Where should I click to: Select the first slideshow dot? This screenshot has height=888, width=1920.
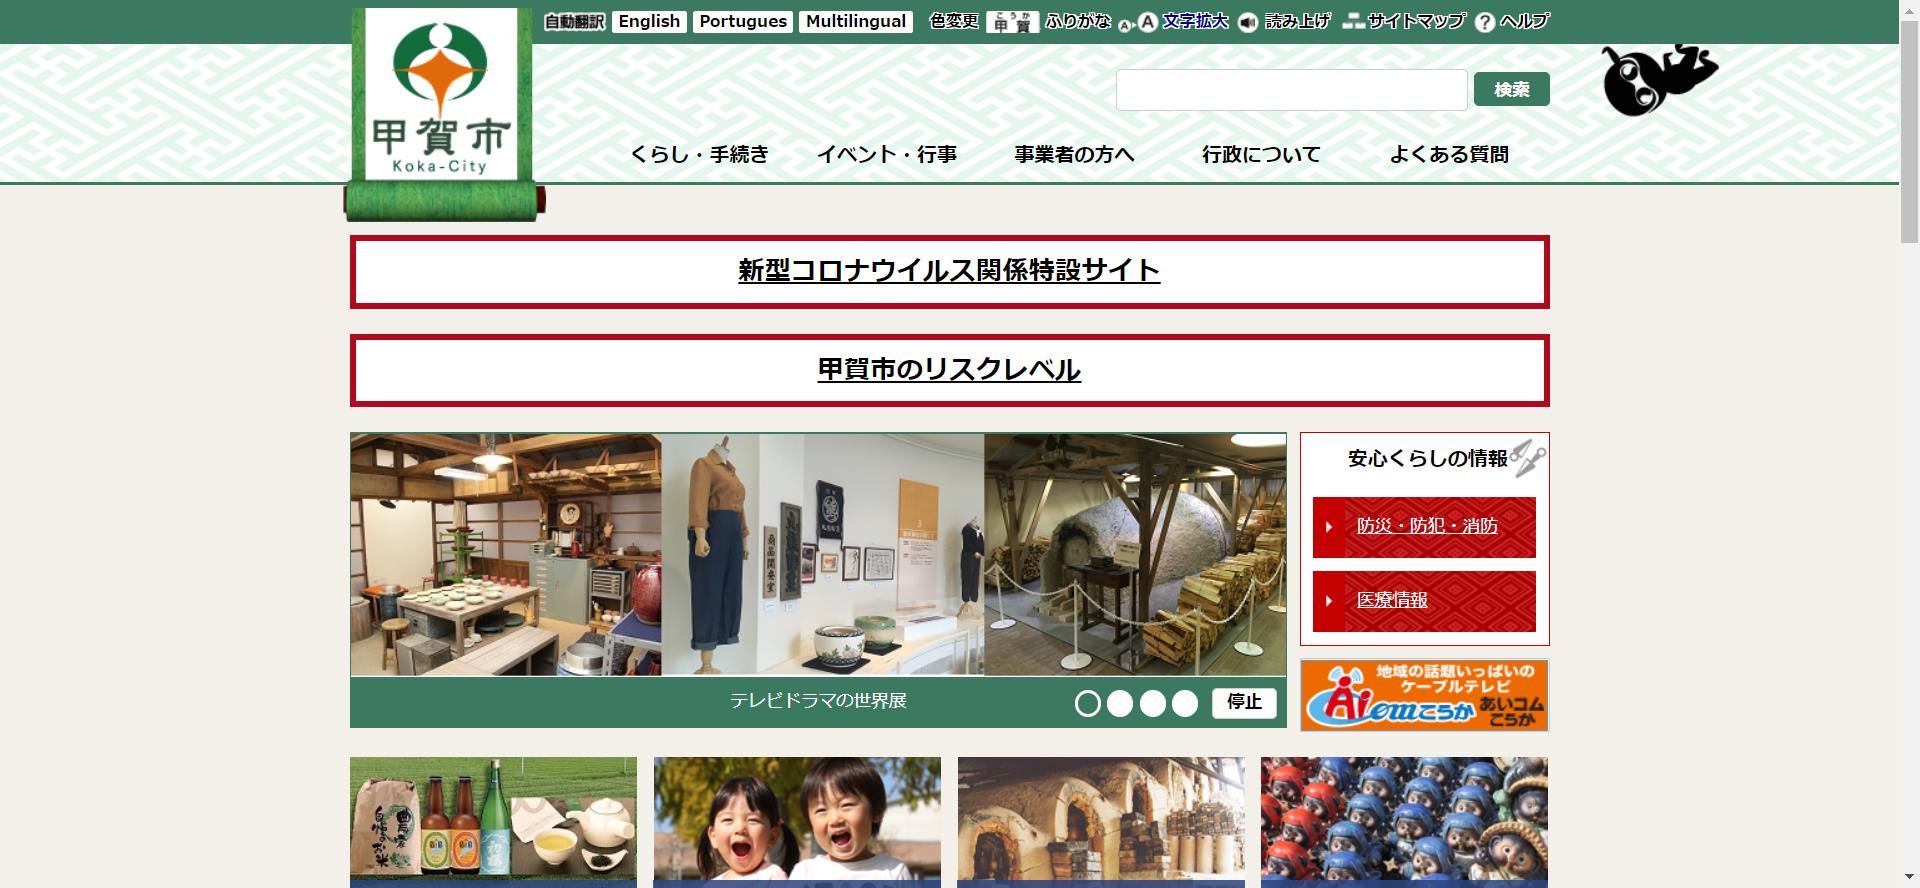pos(1088,704)
